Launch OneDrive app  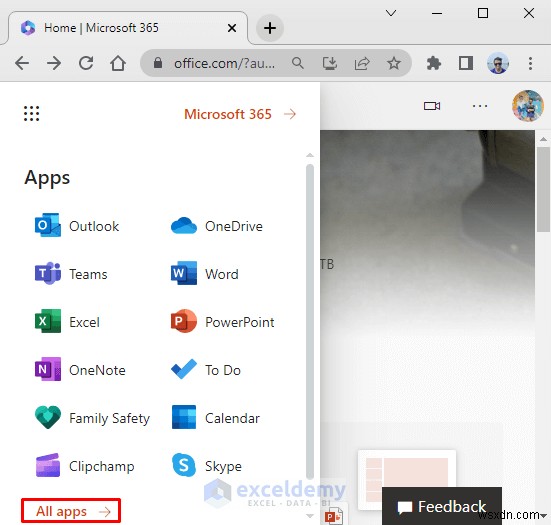[x=216, y=226]
